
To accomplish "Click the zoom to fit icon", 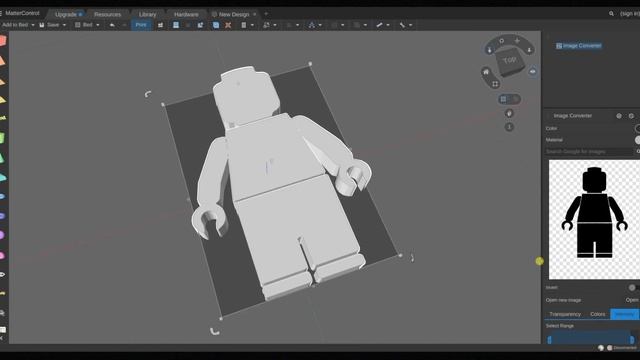I will click(495, 84).
